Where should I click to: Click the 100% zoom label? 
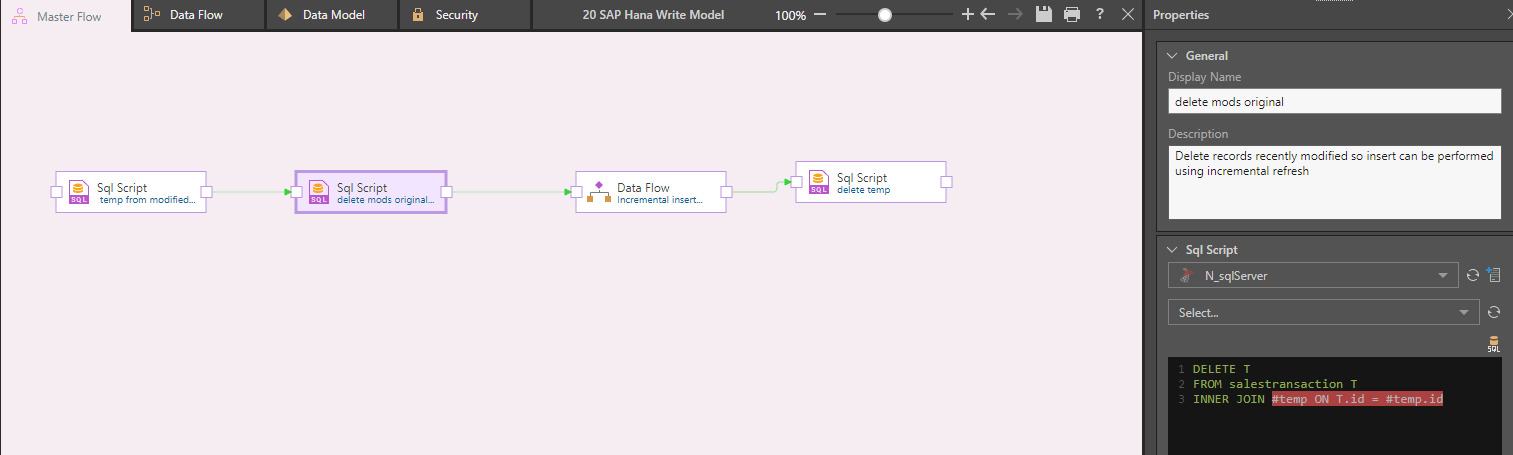coord(790,16)
